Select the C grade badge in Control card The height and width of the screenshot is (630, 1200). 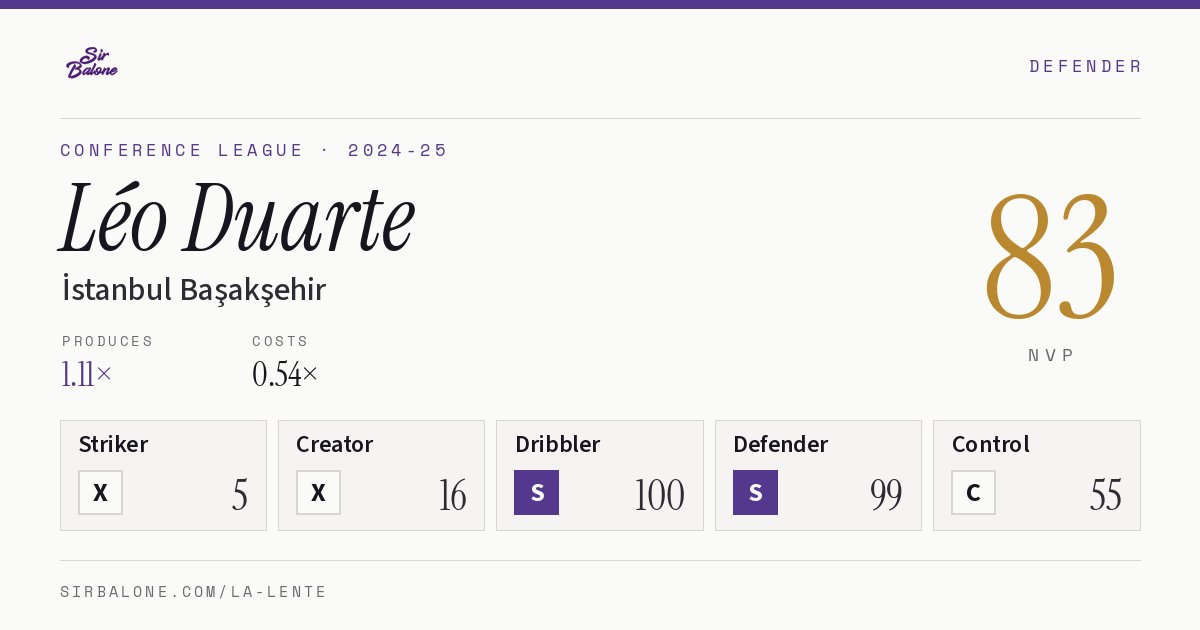coord(973,493)
